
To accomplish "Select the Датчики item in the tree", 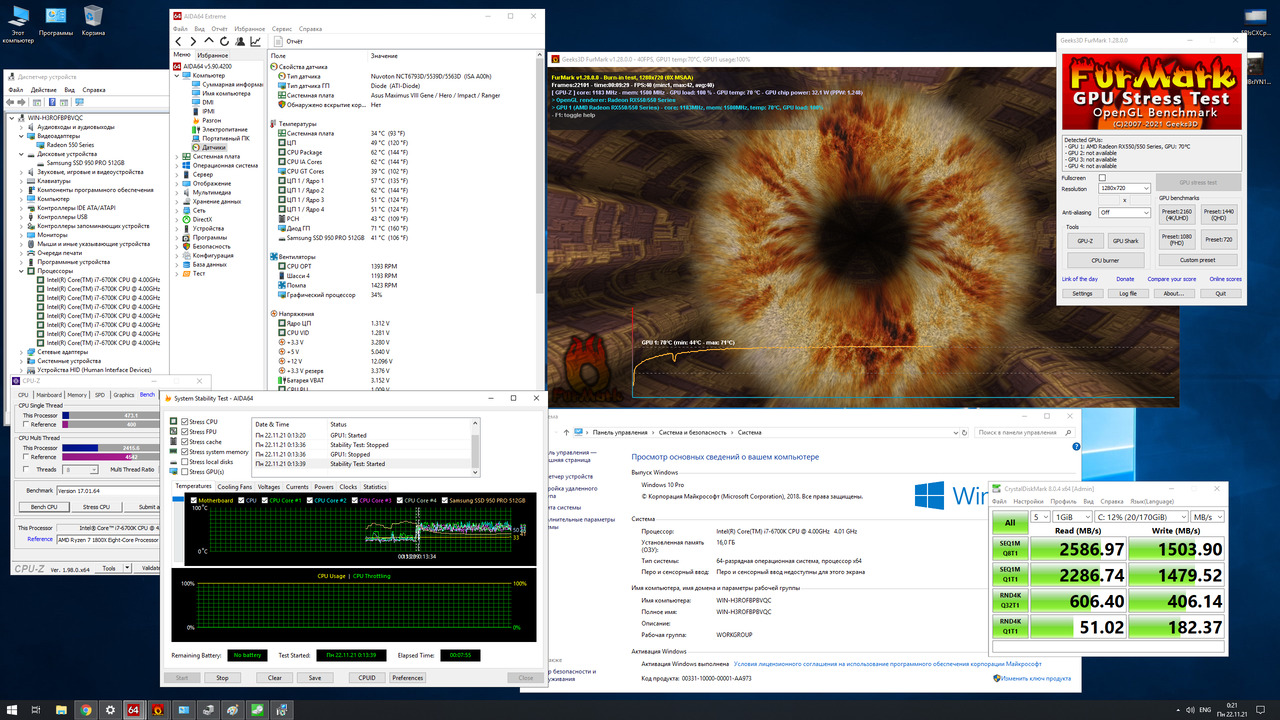I will tap(213, 147).
